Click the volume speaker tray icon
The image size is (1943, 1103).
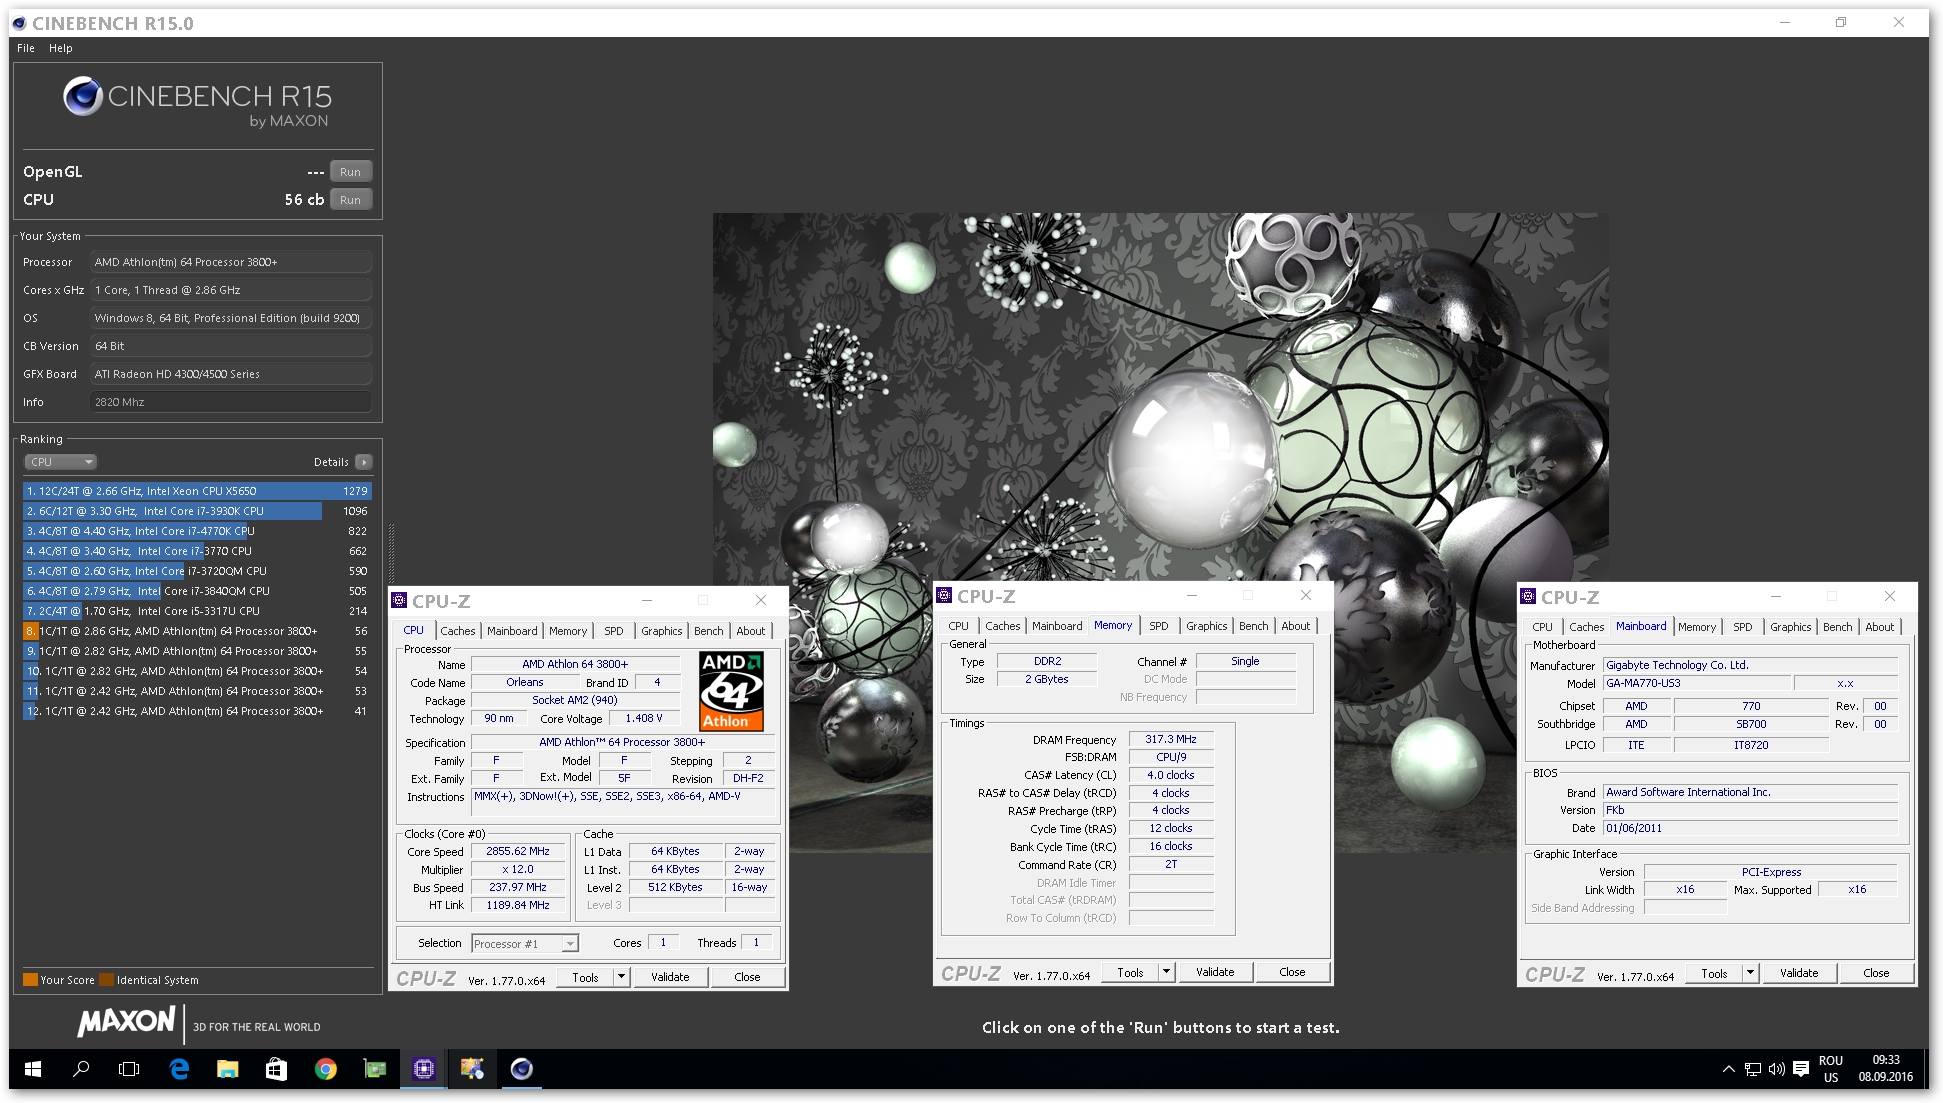point(1777,1069)
